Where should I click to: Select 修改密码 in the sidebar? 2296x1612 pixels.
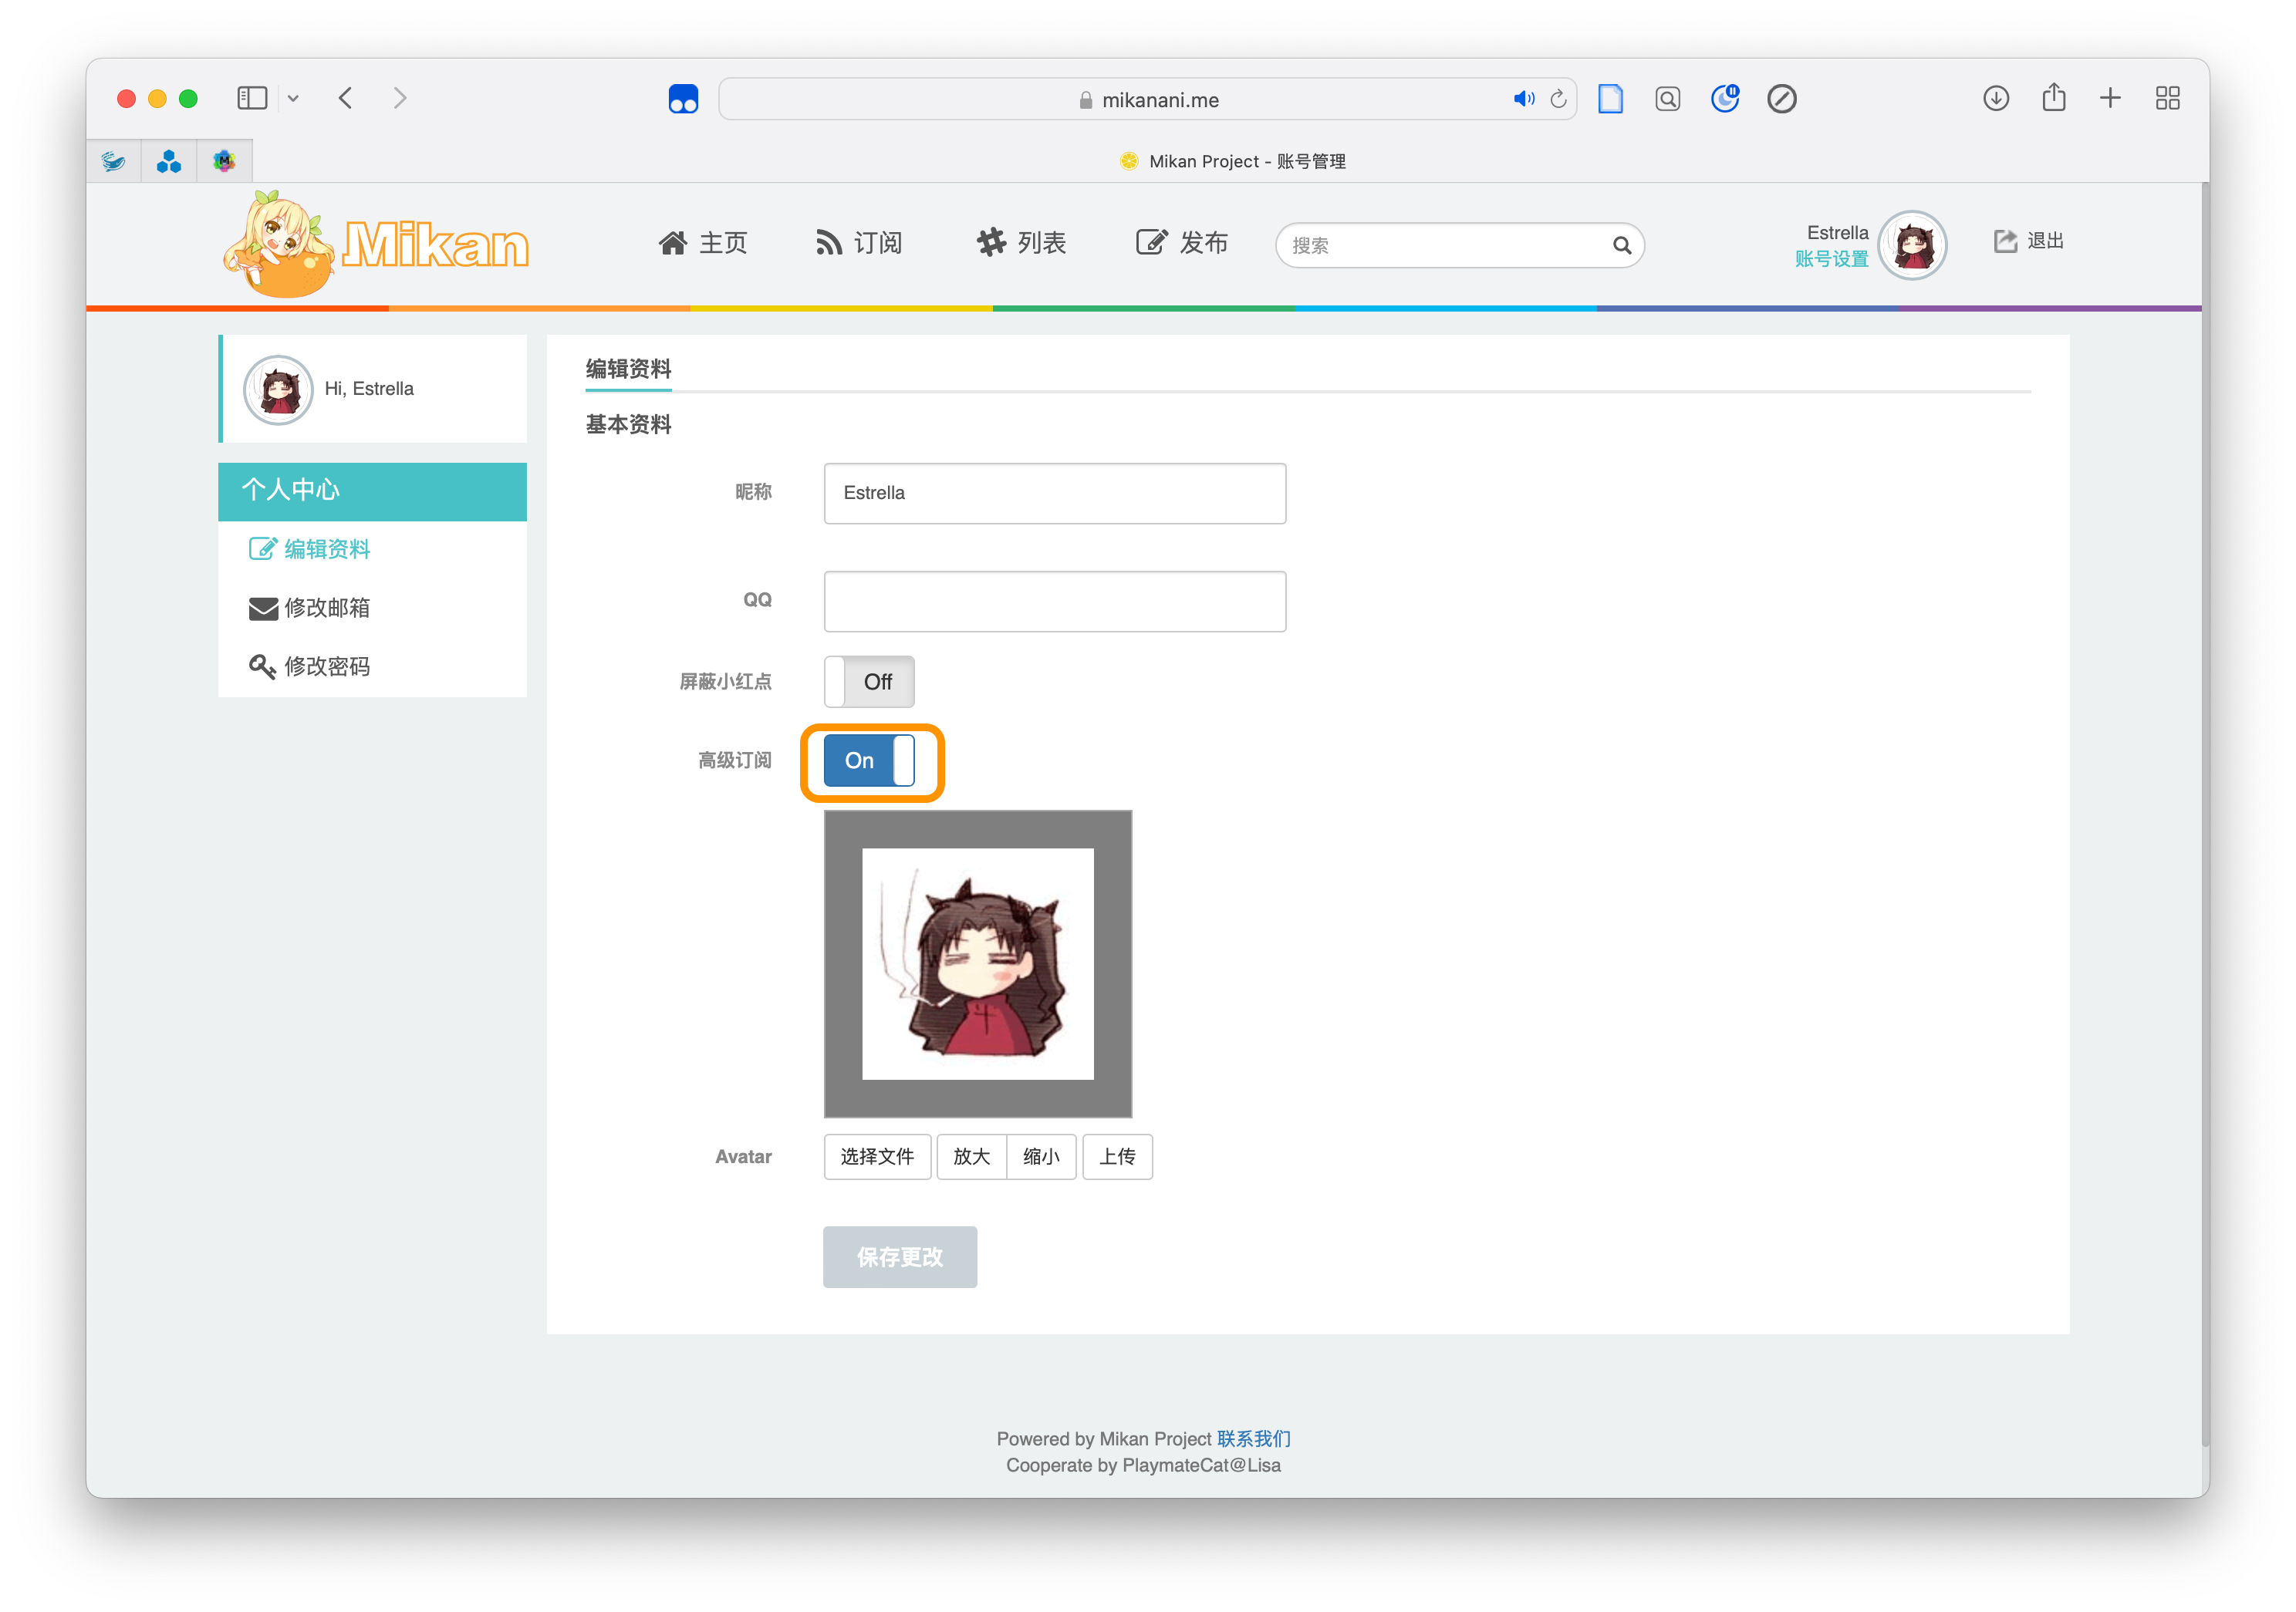(x=326, y=666)
